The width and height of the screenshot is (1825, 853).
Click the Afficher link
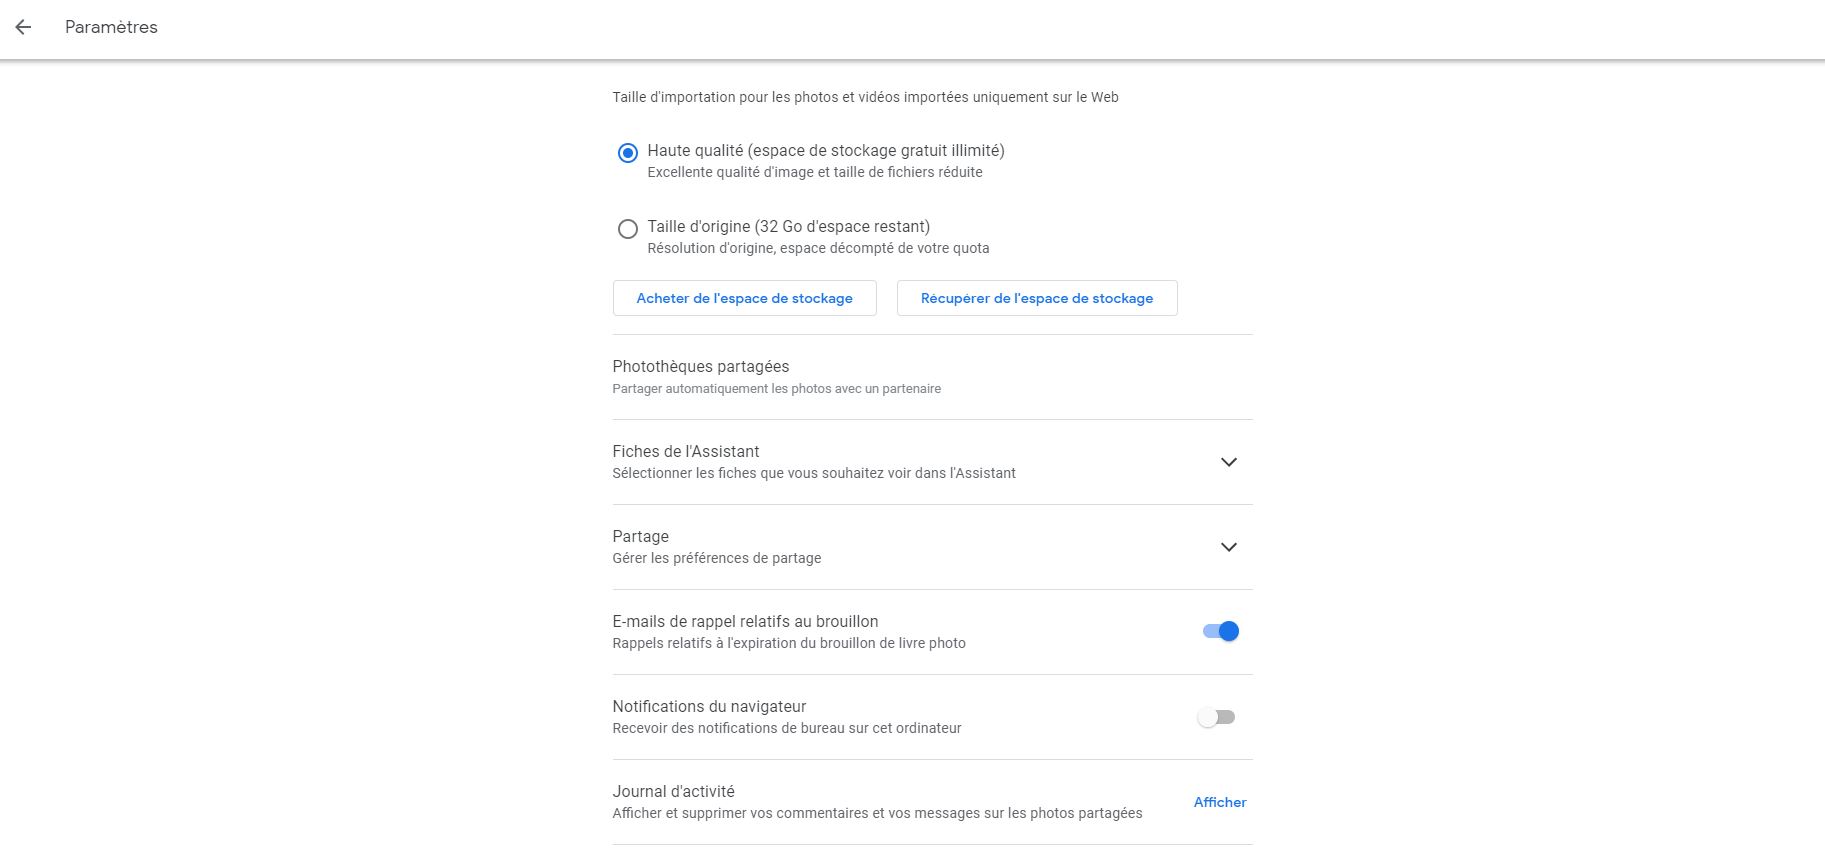coord(1219,802)
